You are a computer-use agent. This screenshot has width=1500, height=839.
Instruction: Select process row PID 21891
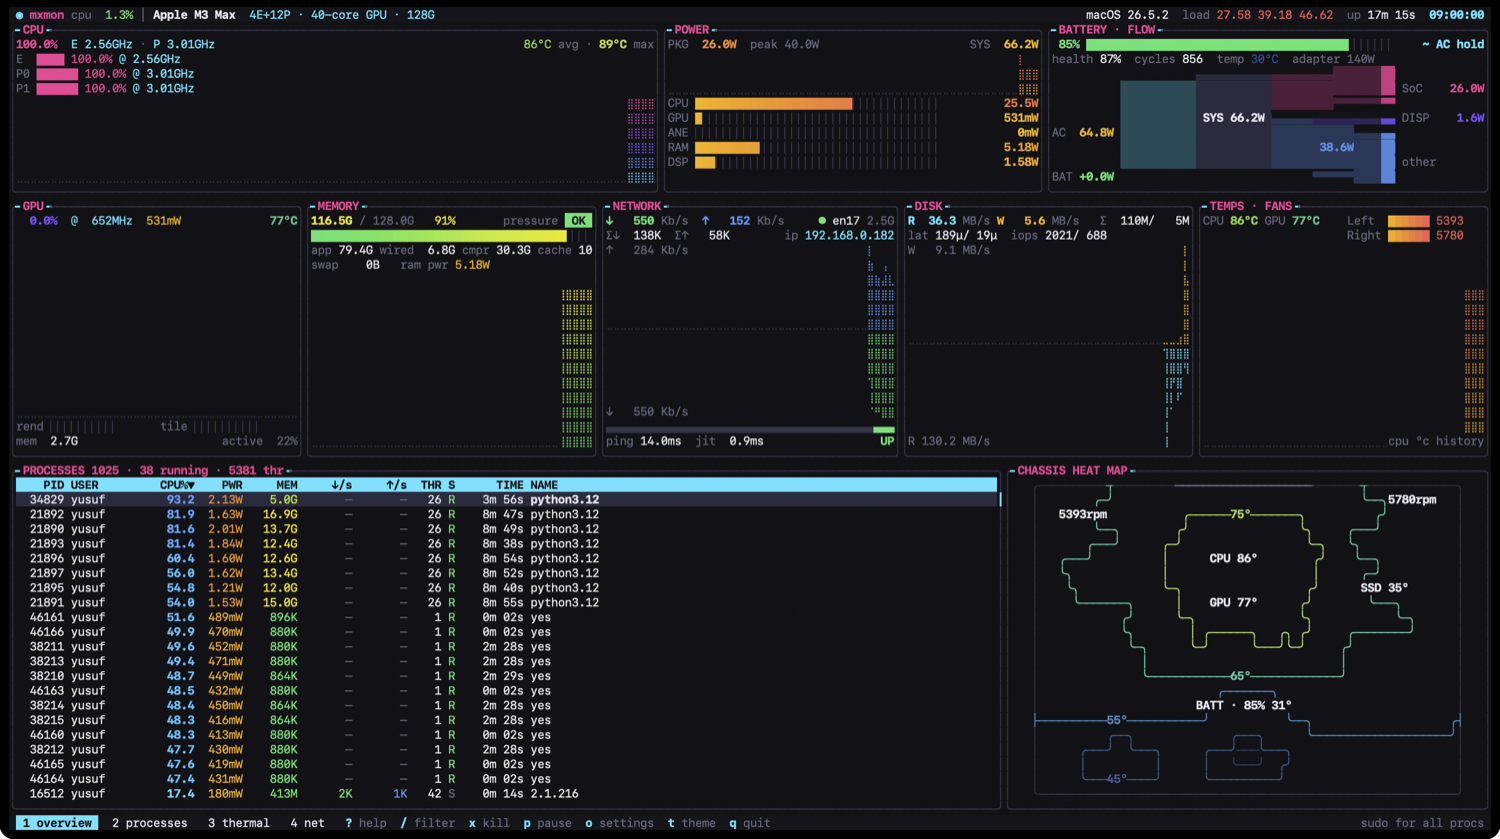pos(506,602)
